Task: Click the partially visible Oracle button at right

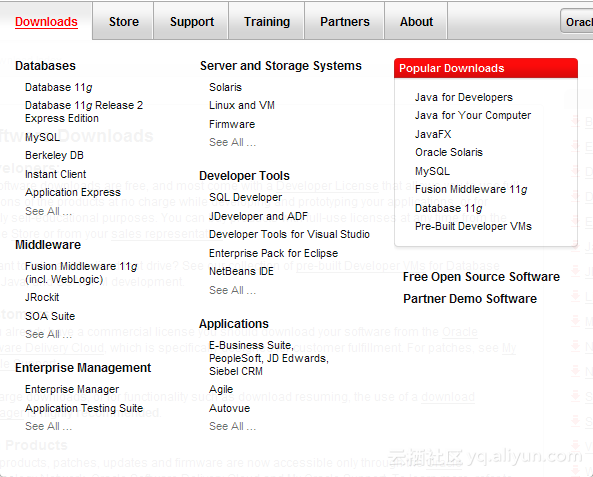Action: [x=577, y=22]
